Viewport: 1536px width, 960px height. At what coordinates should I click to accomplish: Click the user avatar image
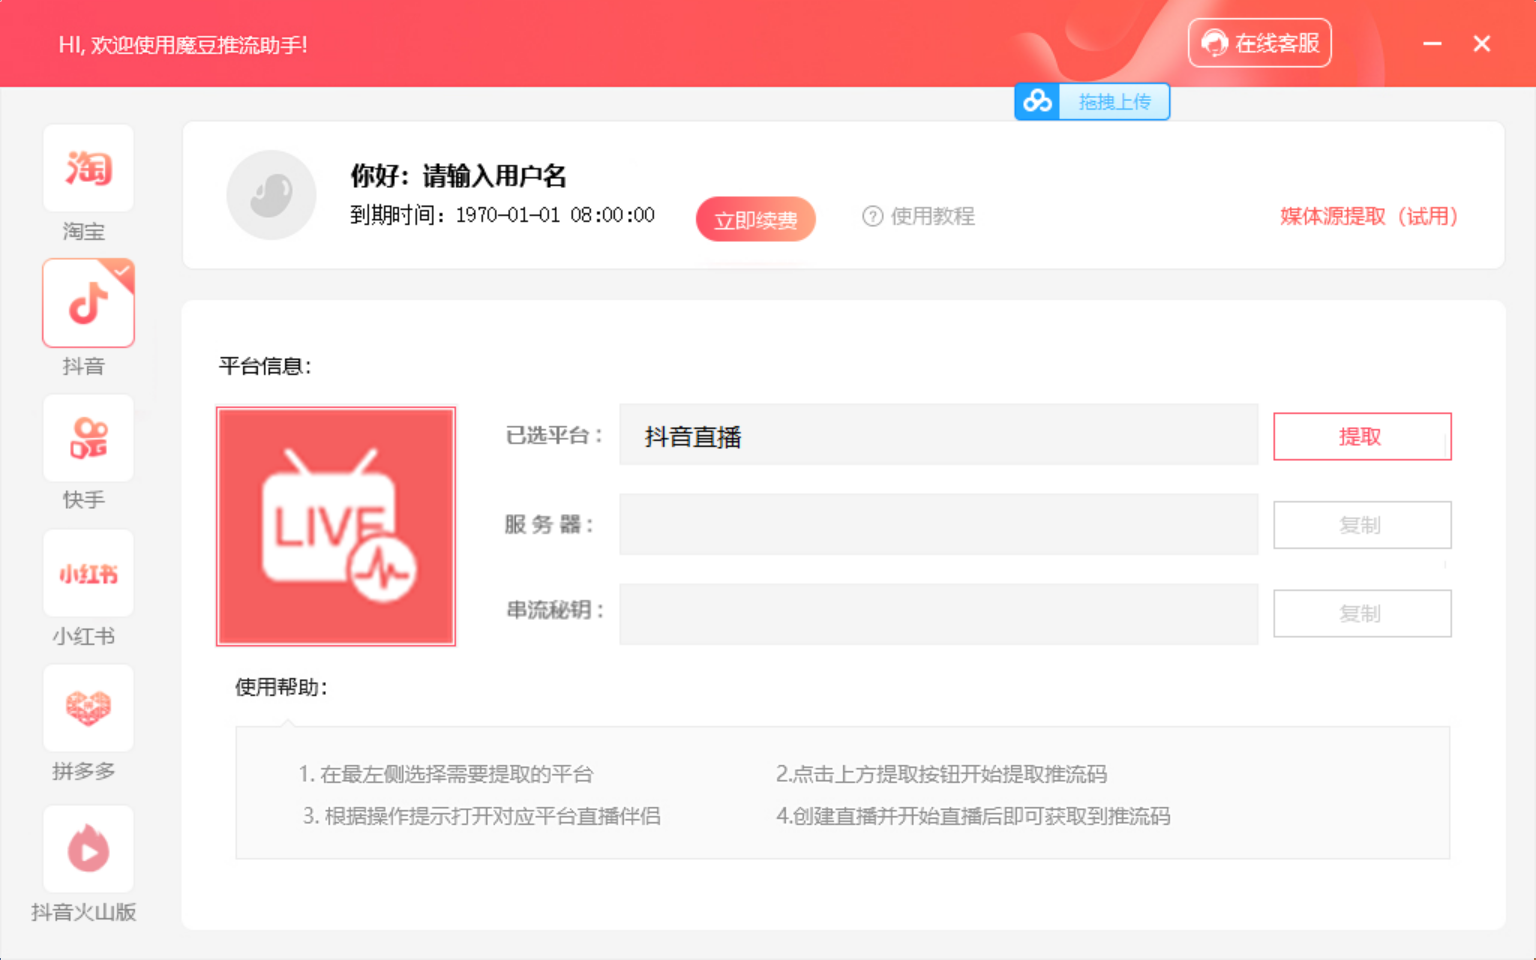point(271,195)
